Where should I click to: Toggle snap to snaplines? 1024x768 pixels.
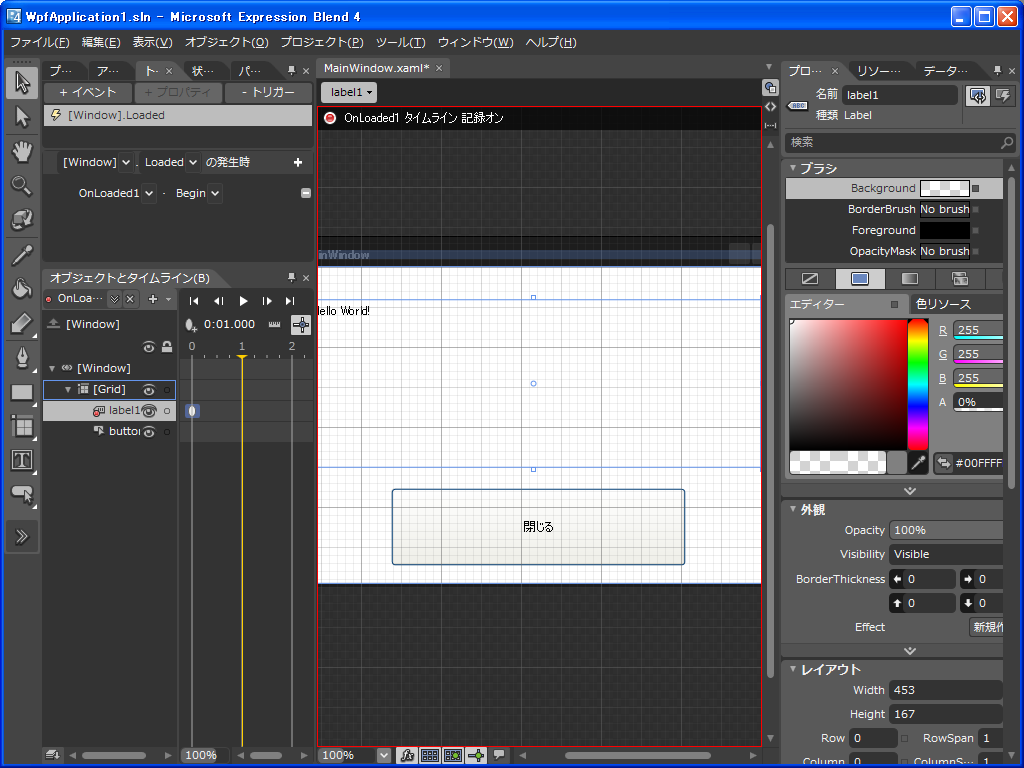476,756
